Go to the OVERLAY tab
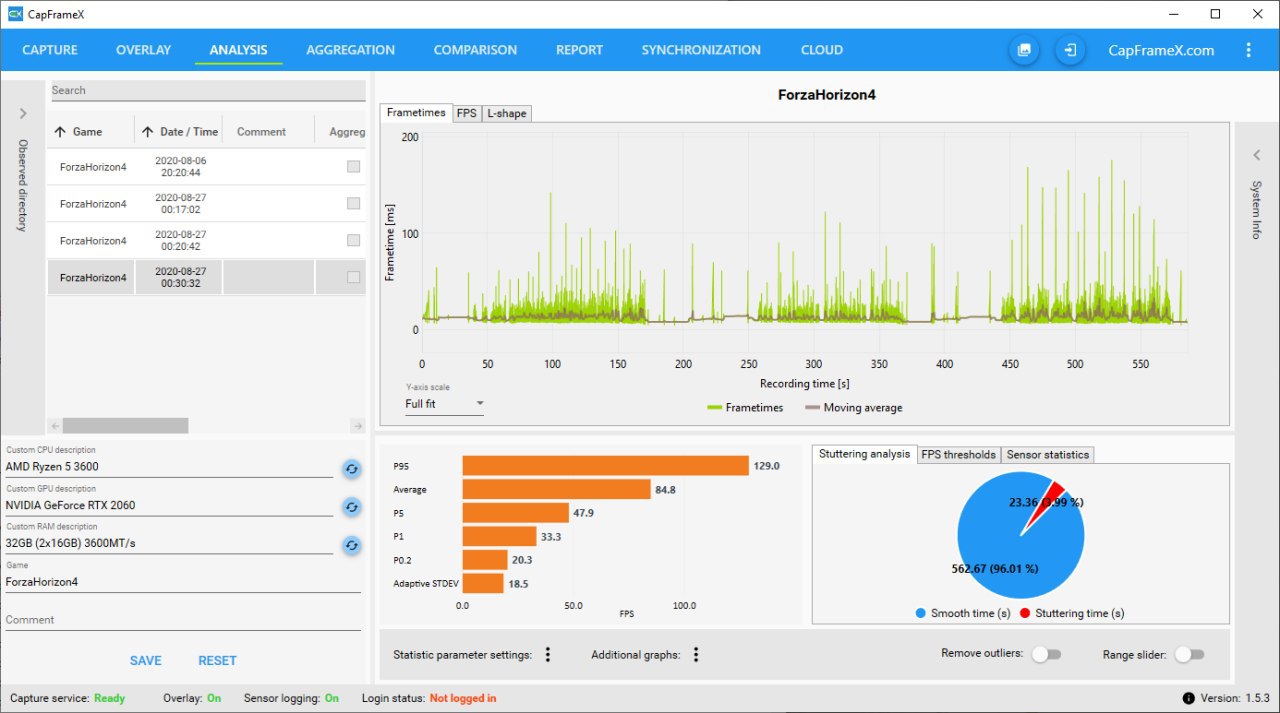 point(143,50)
